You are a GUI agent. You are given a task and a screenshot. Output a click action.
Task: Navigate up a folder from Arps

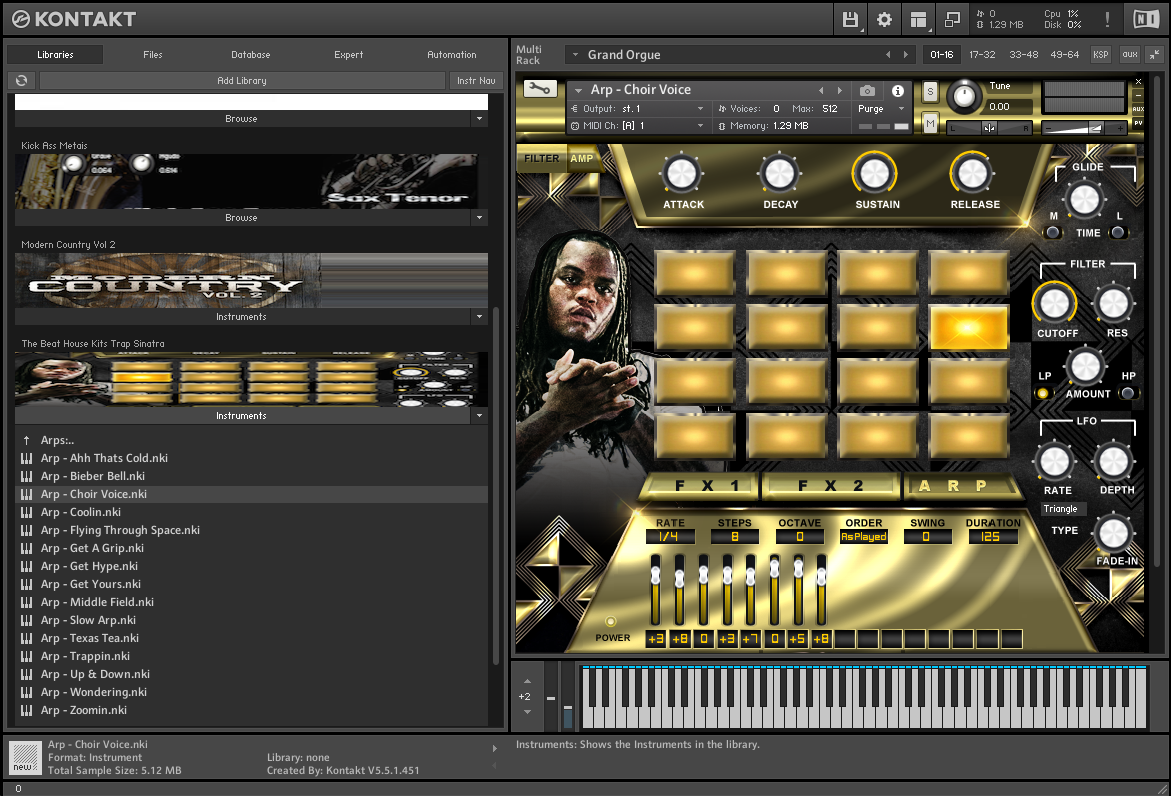27,440
